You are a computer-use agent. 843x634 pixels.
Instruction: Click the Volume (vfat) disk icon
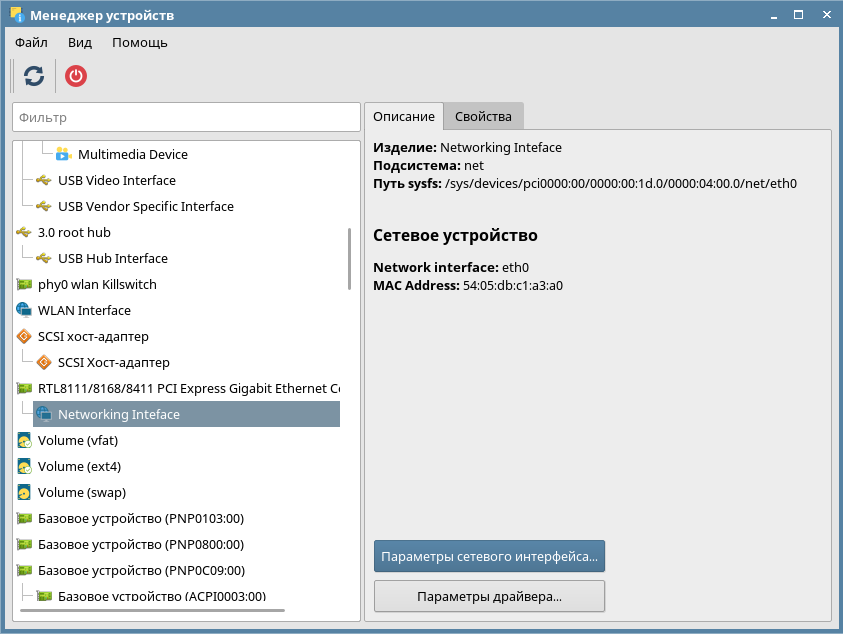click(24, 440)
